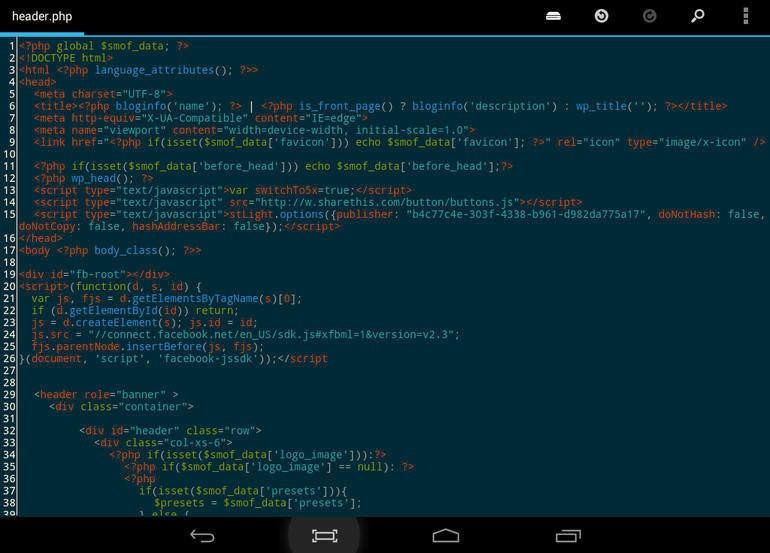Open the three-dot overflow menu
This screenshot has height=553, width=770.
[745, 16]
